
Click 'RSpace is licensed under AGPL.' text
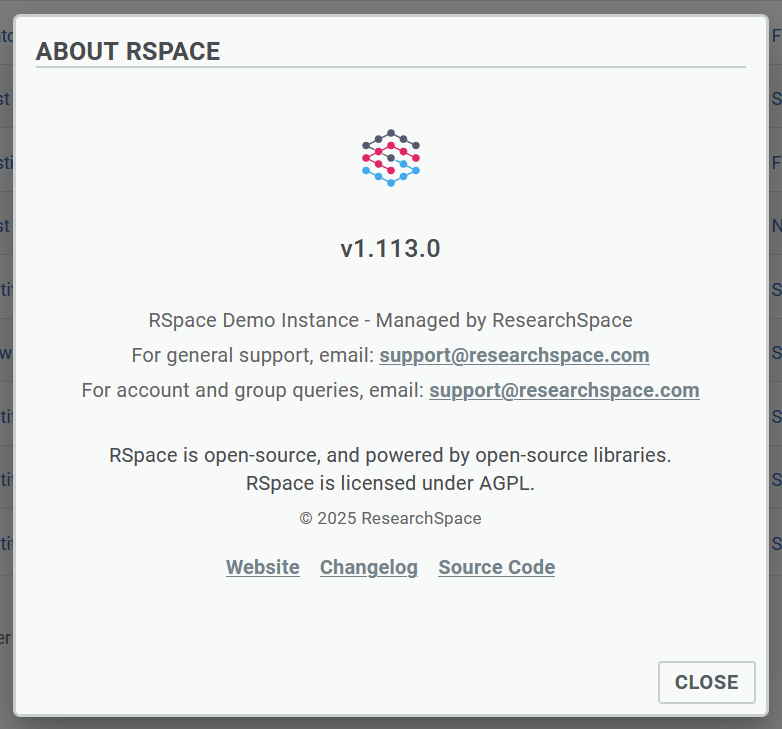pyautogui.click(x=391, y=483)
